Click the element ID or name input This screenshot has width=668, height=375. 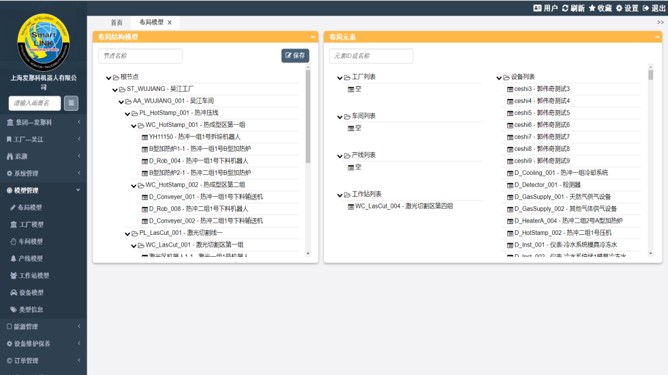pos(371,56)
